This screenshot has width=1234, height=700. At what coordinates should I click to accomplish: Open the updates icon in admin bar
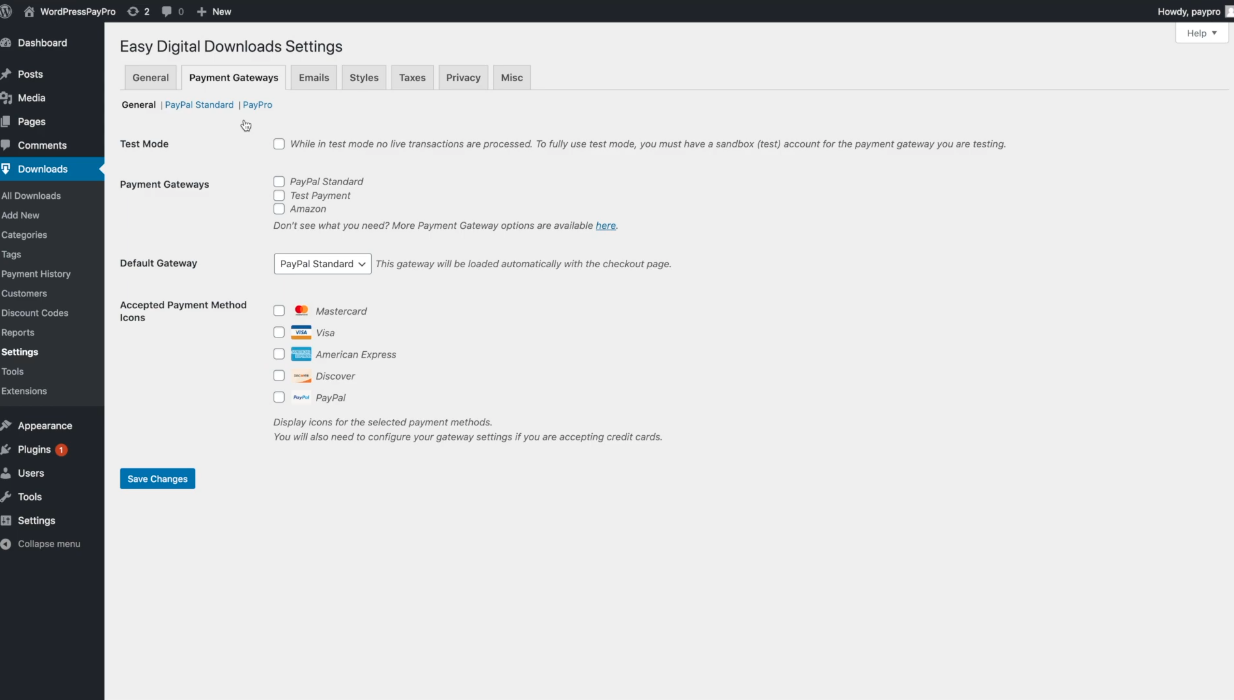133,11
